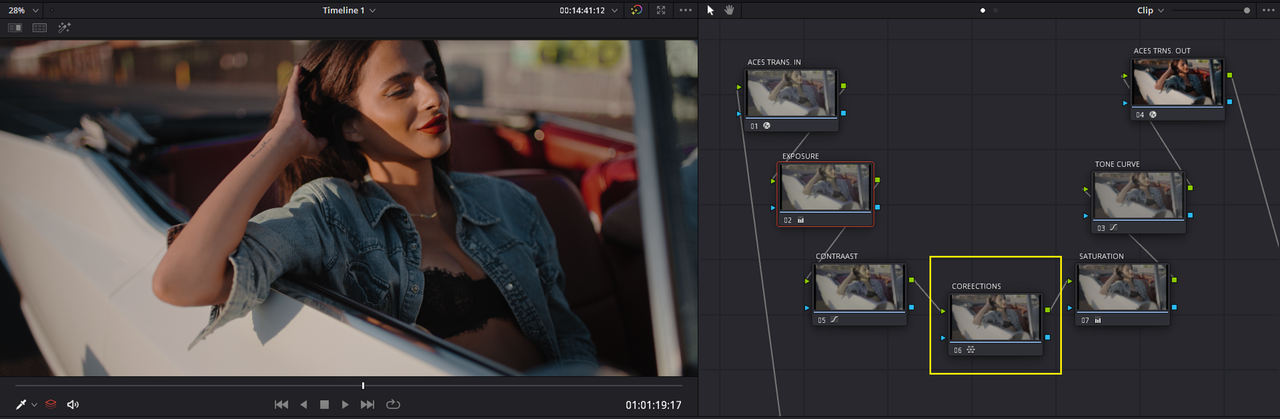The height and width of the screenshot is (419, 1280).
Task: Open the eyedropper qualifier picker tool
Action: pos(20,404)
